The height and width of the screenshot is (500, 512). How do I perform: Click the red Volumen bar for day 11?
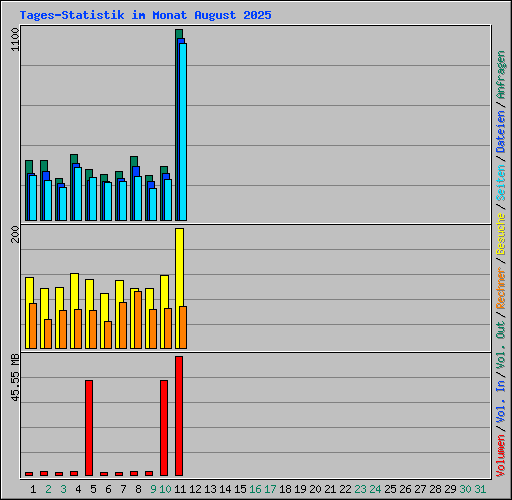[179, 416]
